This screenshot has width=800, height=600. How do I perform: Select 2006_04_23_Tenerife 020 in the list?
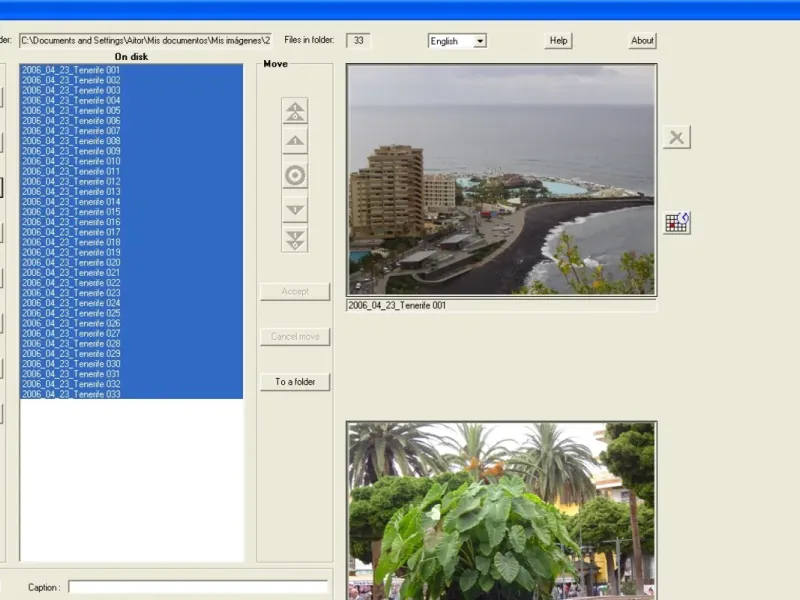(131, 263)
